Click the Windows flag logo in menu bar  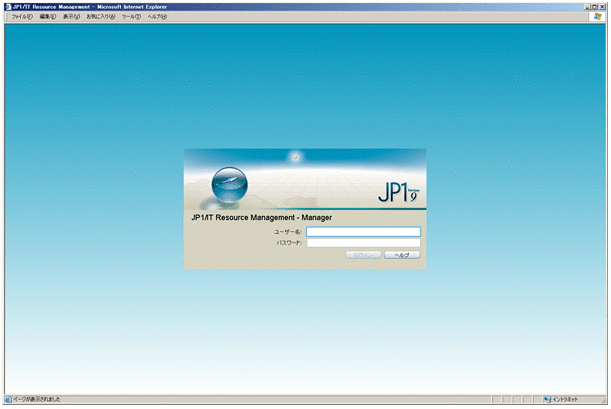click(x=597, y=16)
